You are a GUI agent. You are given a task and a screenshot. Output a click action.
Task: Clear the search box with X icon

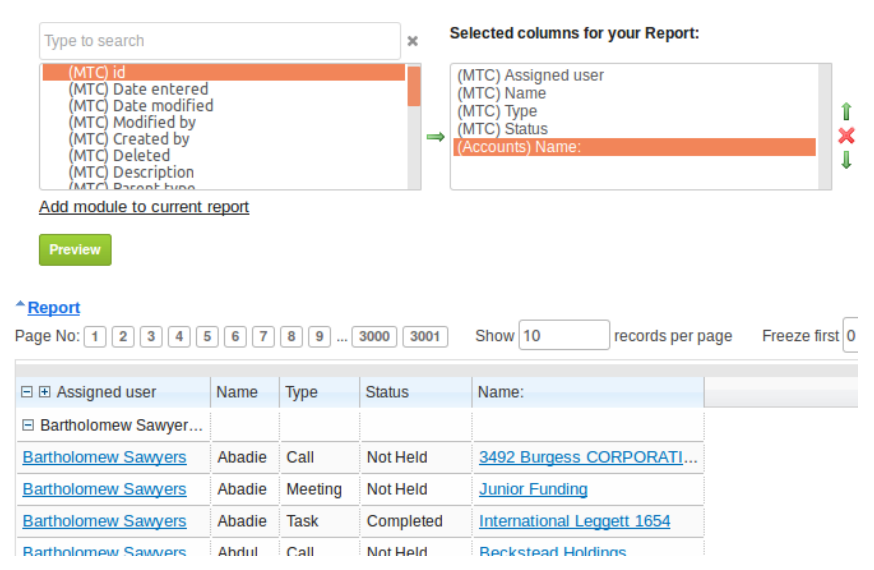coord(412,41)
